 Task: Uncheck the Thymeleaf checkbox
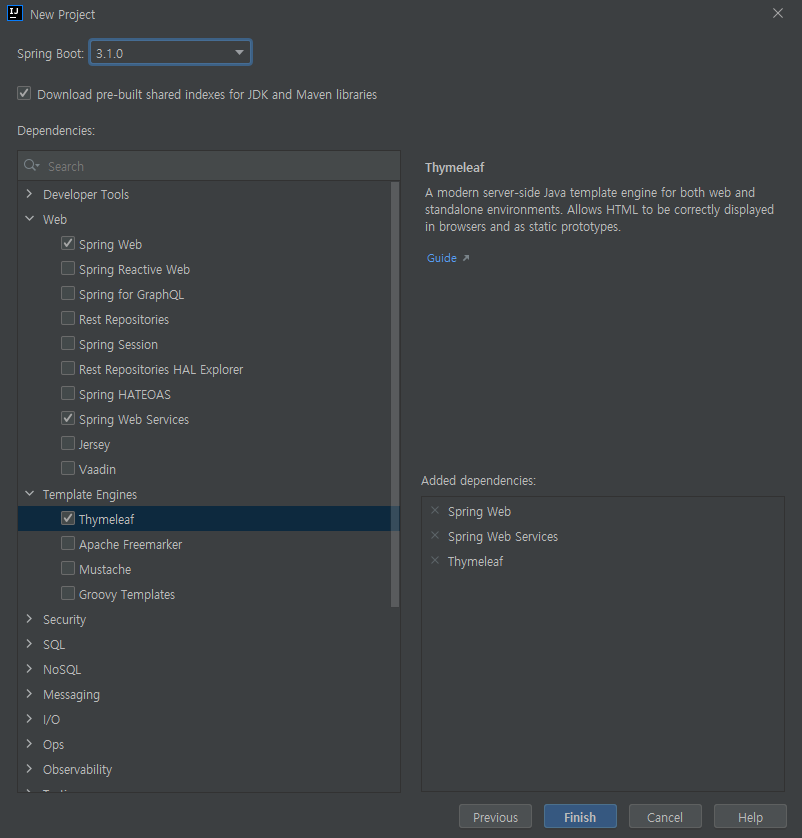click(x=68, y=518)
